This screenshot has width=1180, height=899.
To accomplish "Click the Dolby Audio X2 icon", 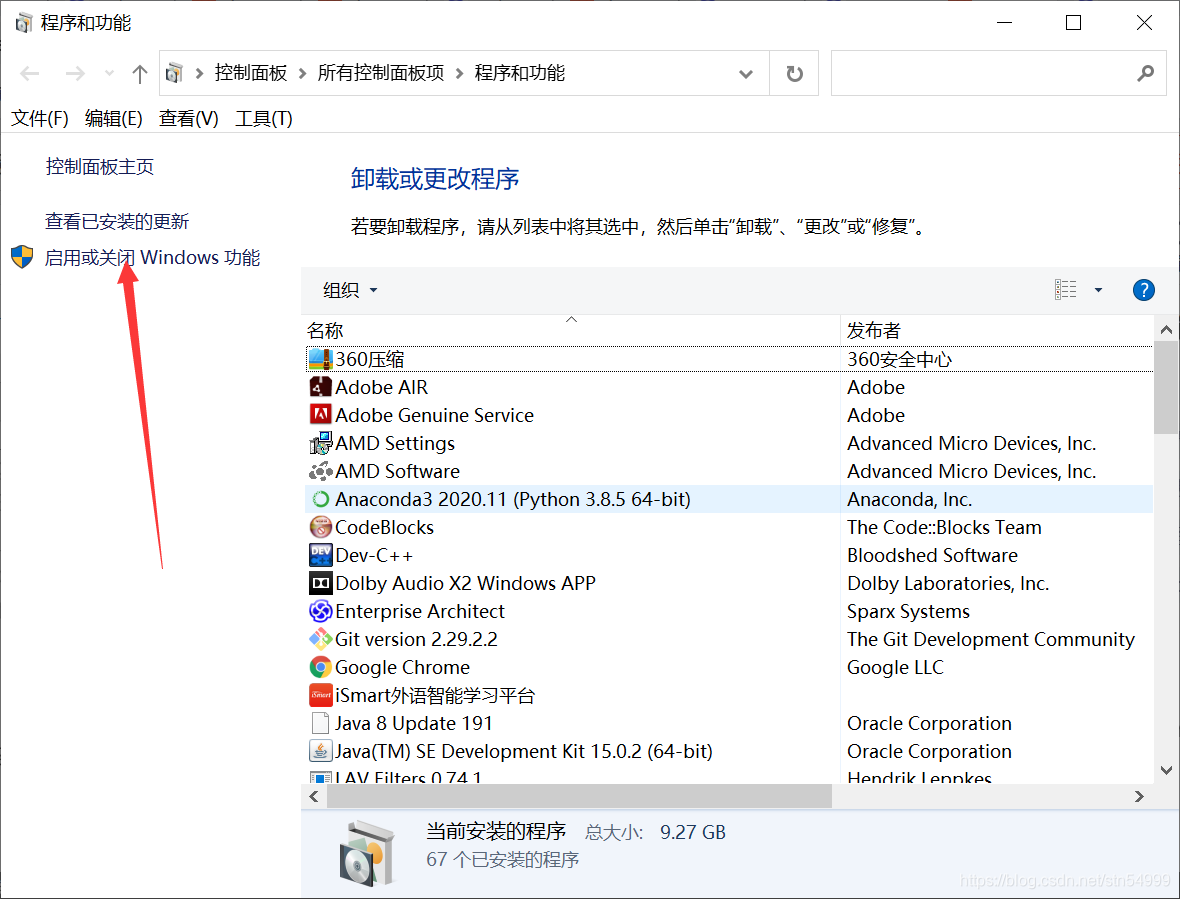I will [x=321, y=583].
